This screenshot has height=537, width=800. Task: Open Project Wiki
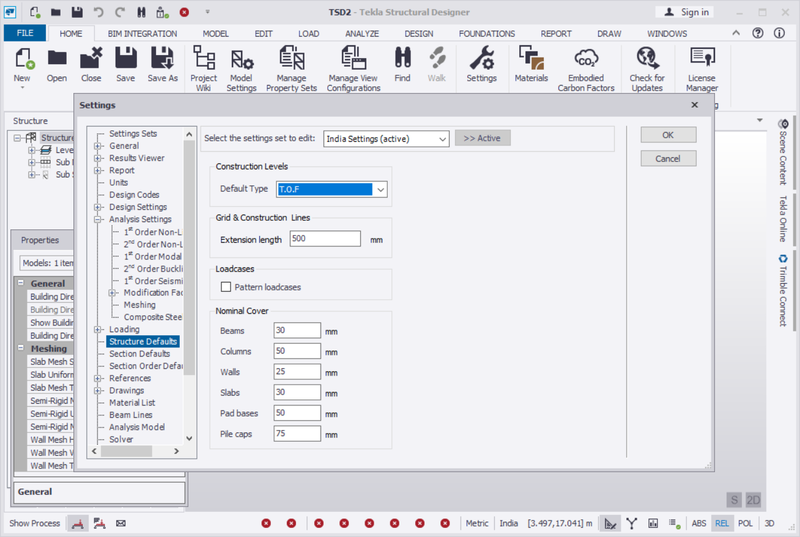click(x=204, y=68)
